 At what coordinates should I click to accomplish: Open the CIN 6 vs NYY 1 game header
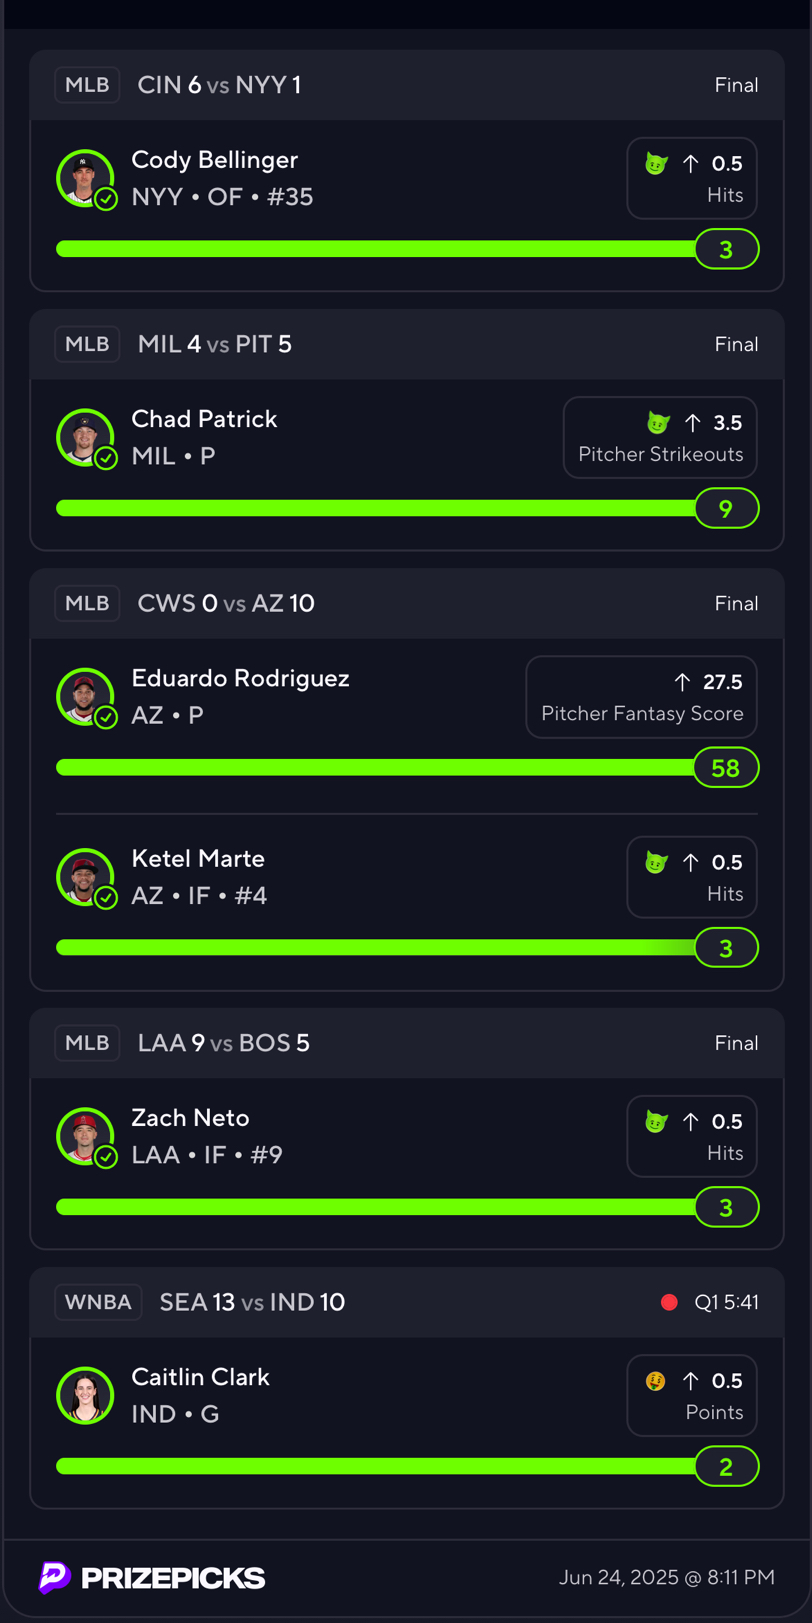(407, 85)
